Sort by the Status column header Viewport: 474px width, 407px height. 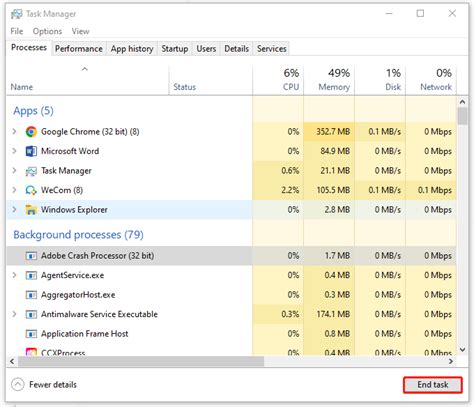(211, 81)
